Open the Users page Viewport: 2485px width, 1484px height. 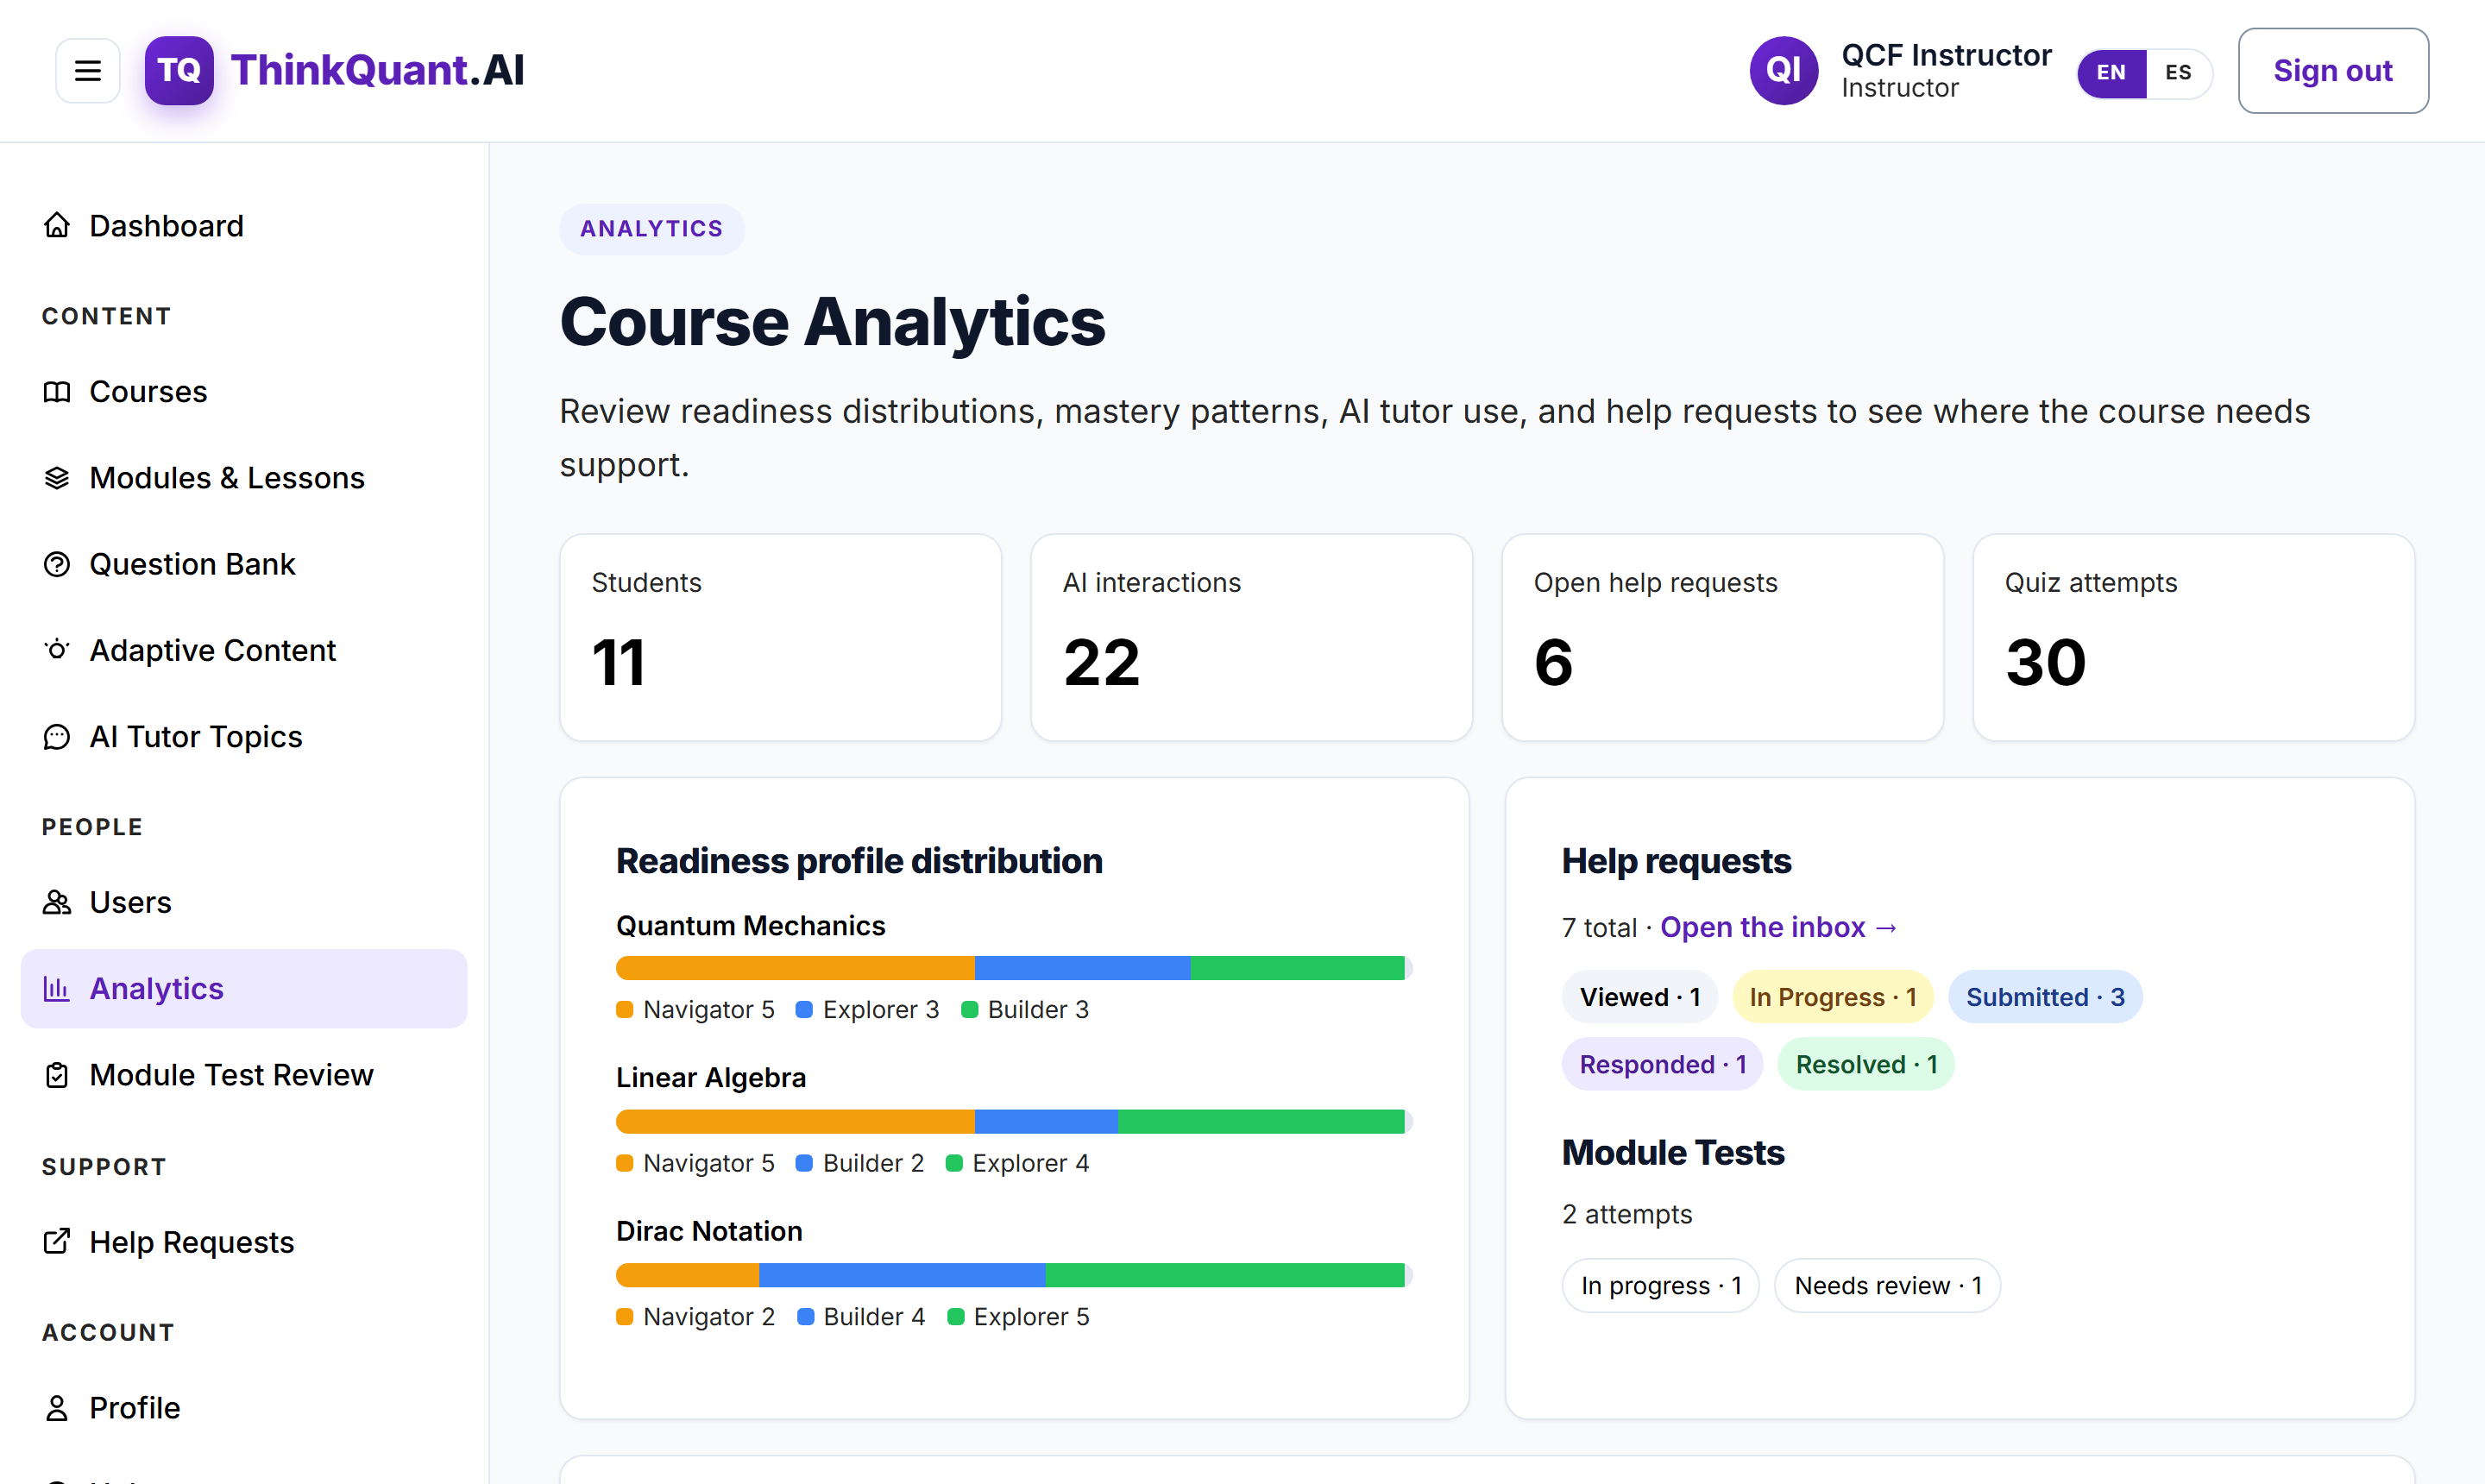(244, 903)
